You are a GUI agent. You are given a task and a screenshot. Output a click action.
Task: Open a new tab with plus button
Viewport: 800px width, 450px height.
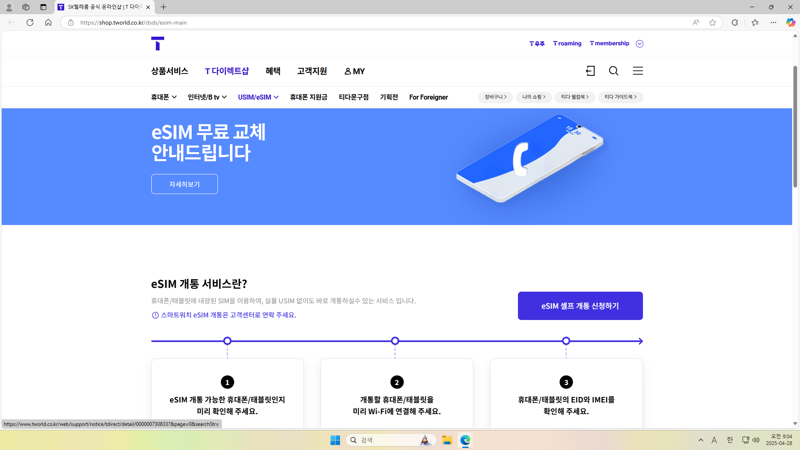click(x=163, y=7)
